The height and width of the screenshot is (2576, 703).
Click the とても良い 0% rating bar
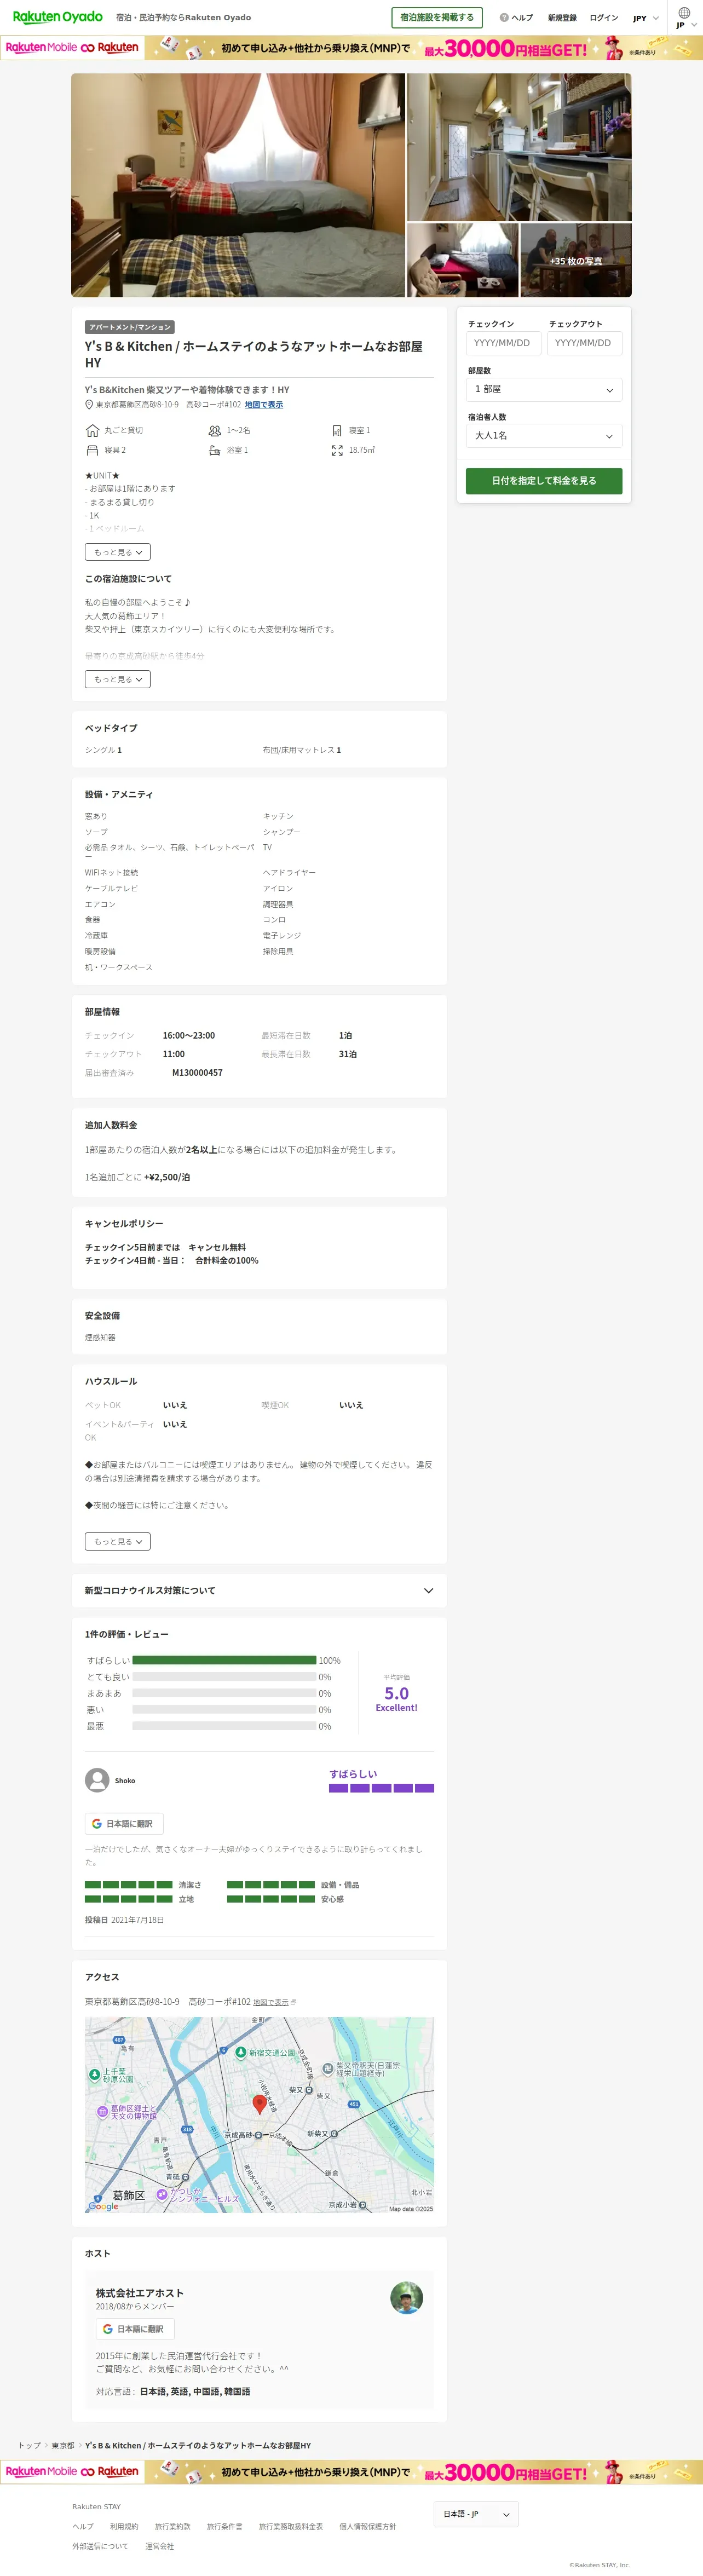[224, 1676]
